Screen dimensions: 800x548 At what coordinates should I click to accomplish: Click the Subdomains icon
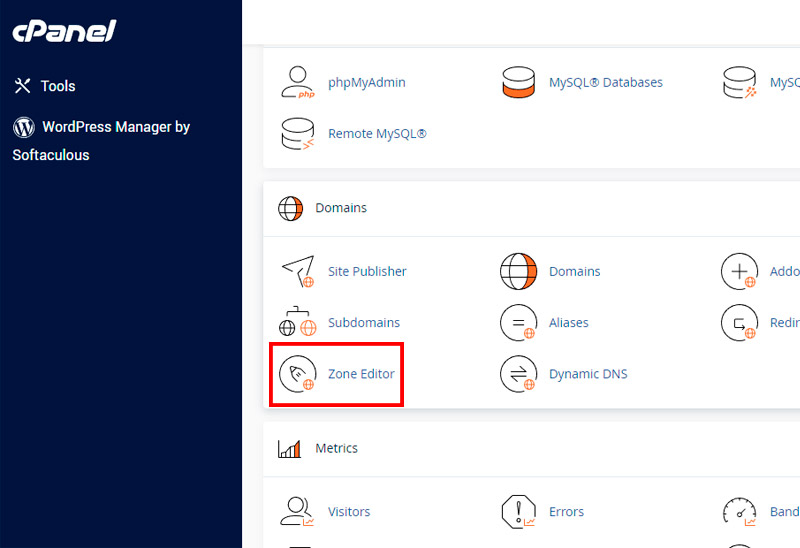(x=298, y=322)
